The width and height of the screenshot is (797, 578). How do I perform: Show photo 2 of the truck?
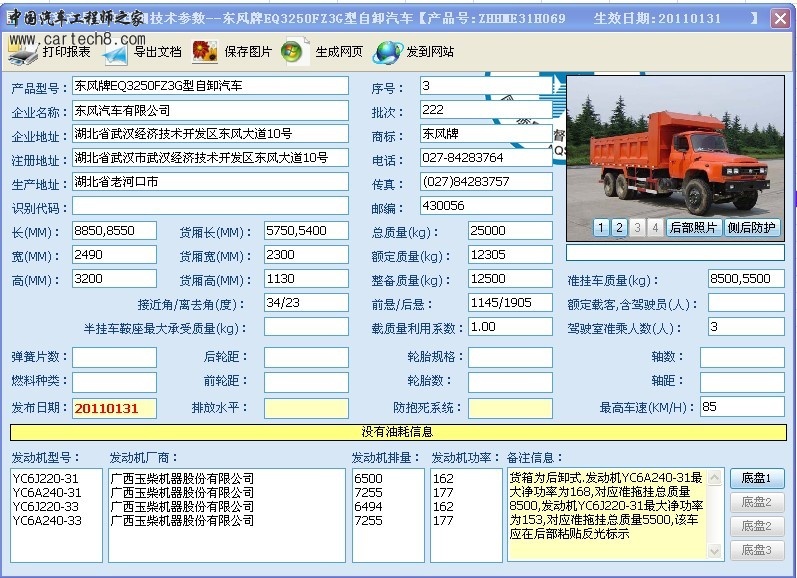(619, 227)
